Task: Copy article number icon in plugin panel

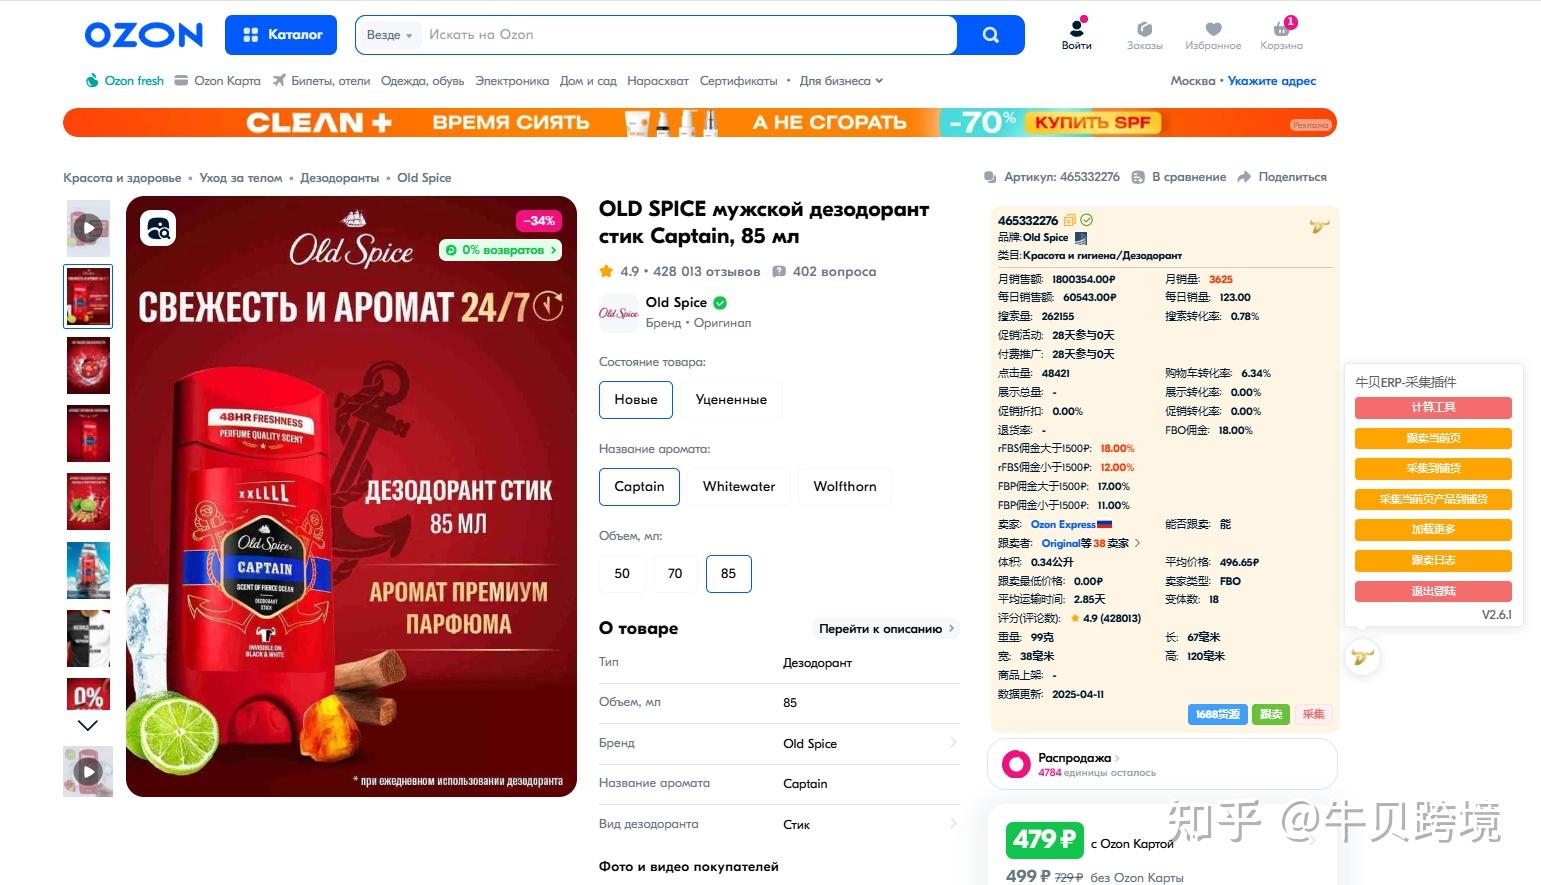Action: pos(1070,220)
